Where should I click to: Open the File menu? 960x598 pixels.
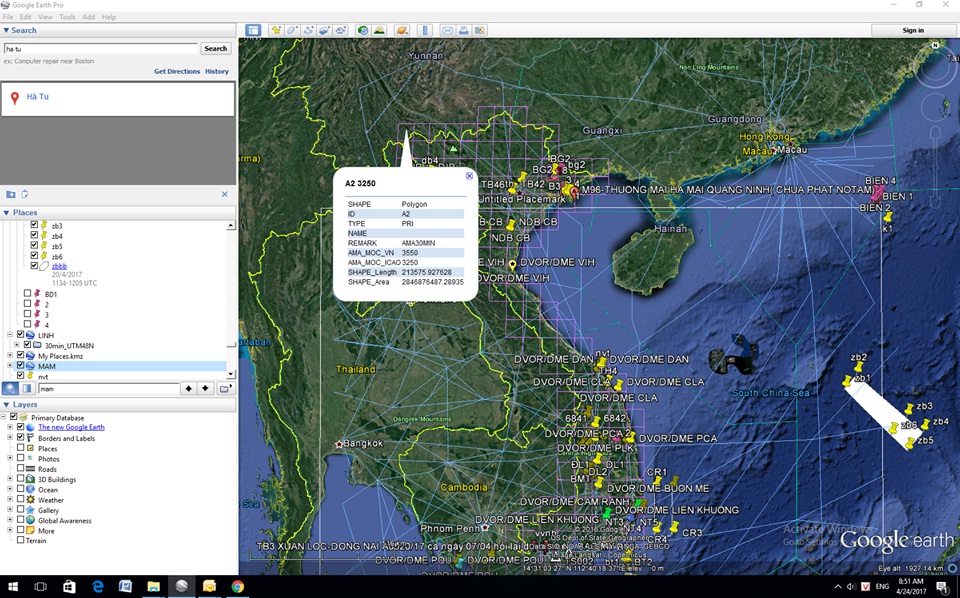click(8, 17)
